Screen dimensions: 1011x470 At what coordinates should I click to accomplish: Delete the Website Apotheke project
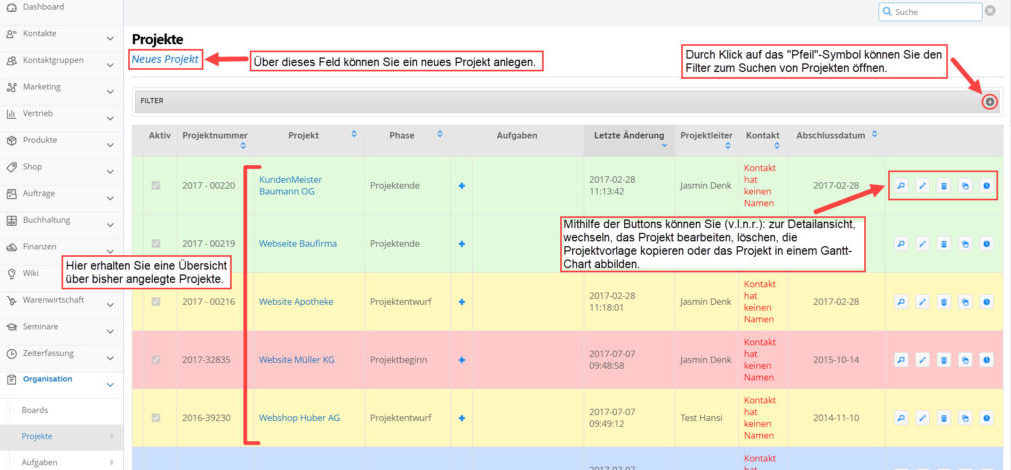coord(943,302)
